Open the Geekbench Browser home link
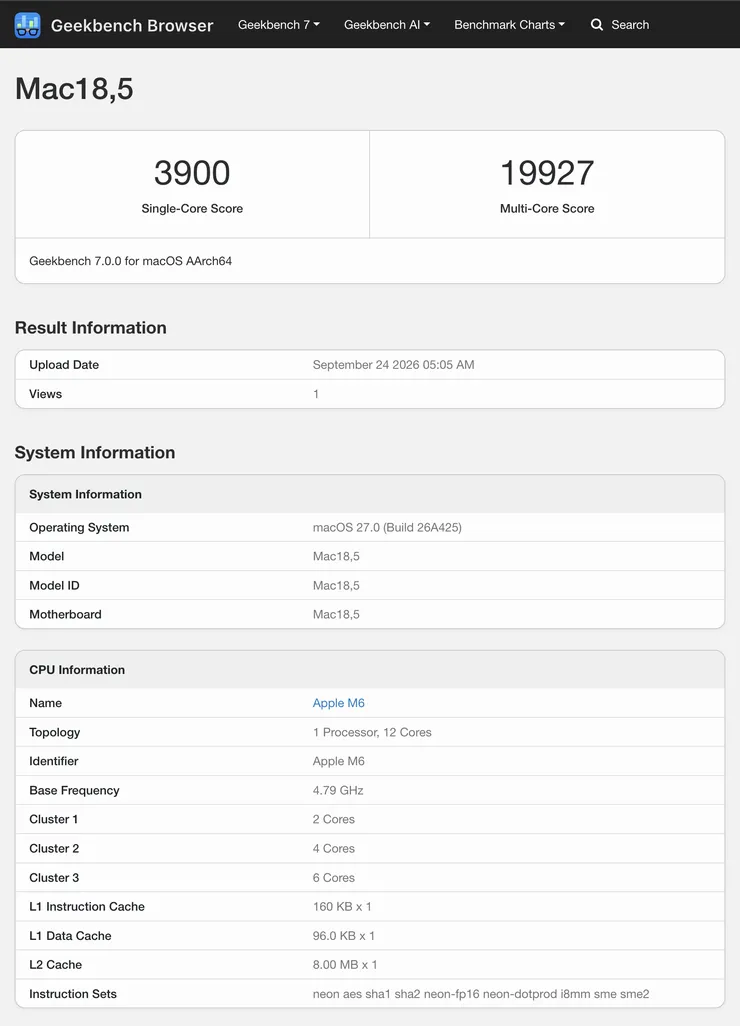 [x=132, y=25]
